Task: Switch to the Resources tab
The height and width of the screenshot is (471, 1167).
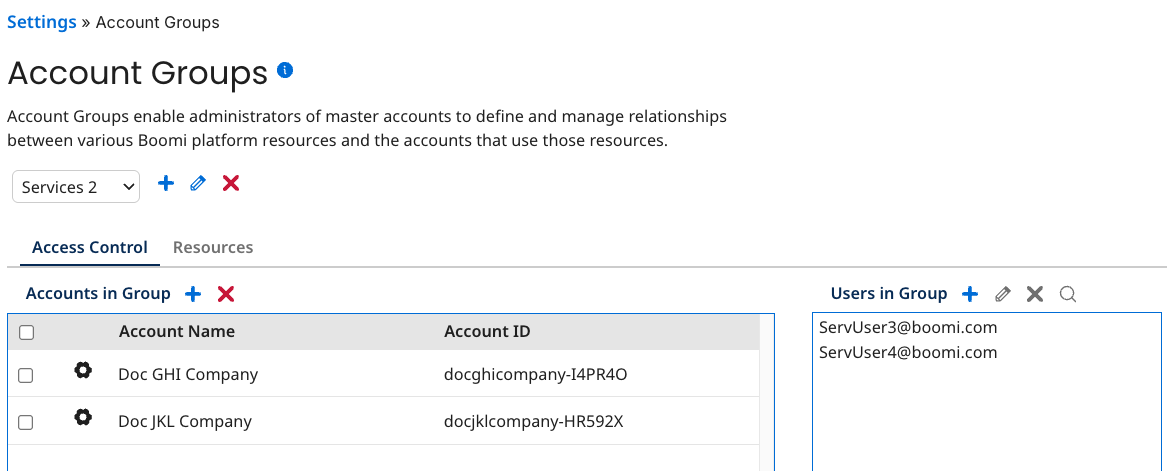Action: [x=213, y=247]
